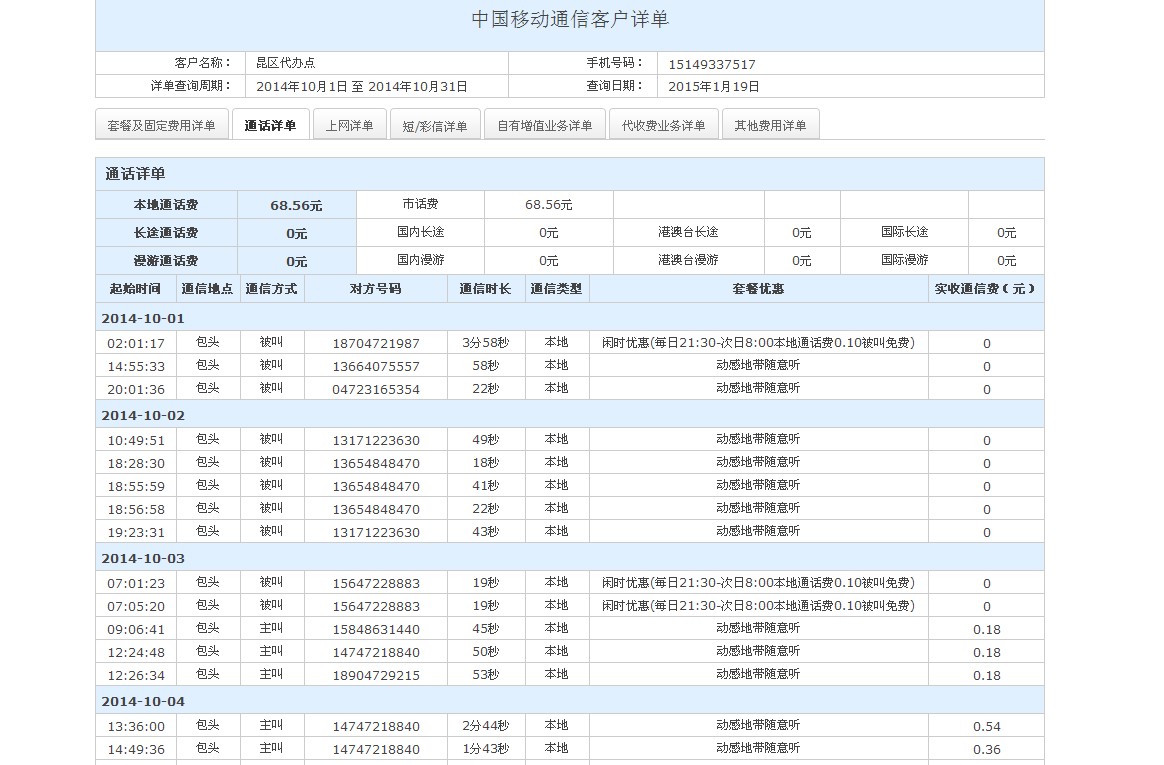Select the 2014-10-03 date group row
The height and width of the screenshot is (765, 1164).
(143, 558)
